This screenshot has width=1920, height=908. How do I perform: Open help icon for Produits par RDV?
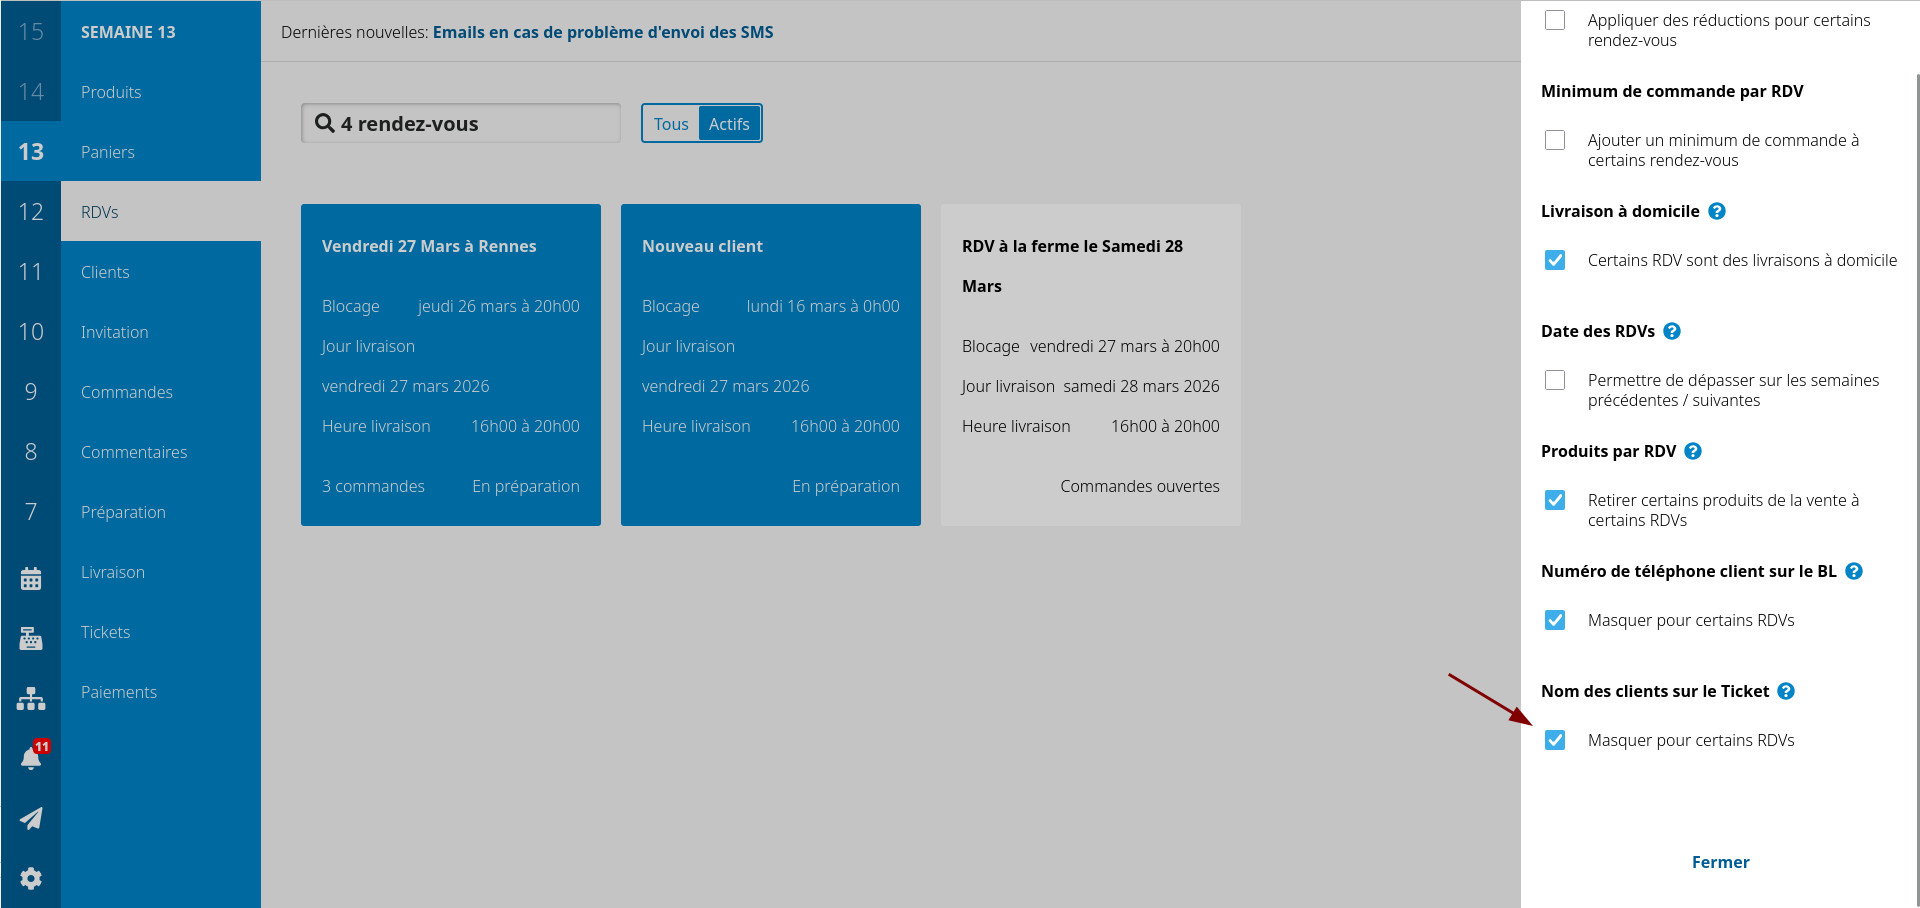click(1692, 451)
